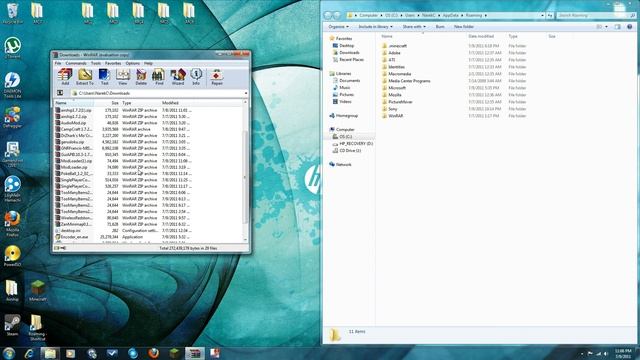Open the Options menu in WinRAR

tap(133, 64)
